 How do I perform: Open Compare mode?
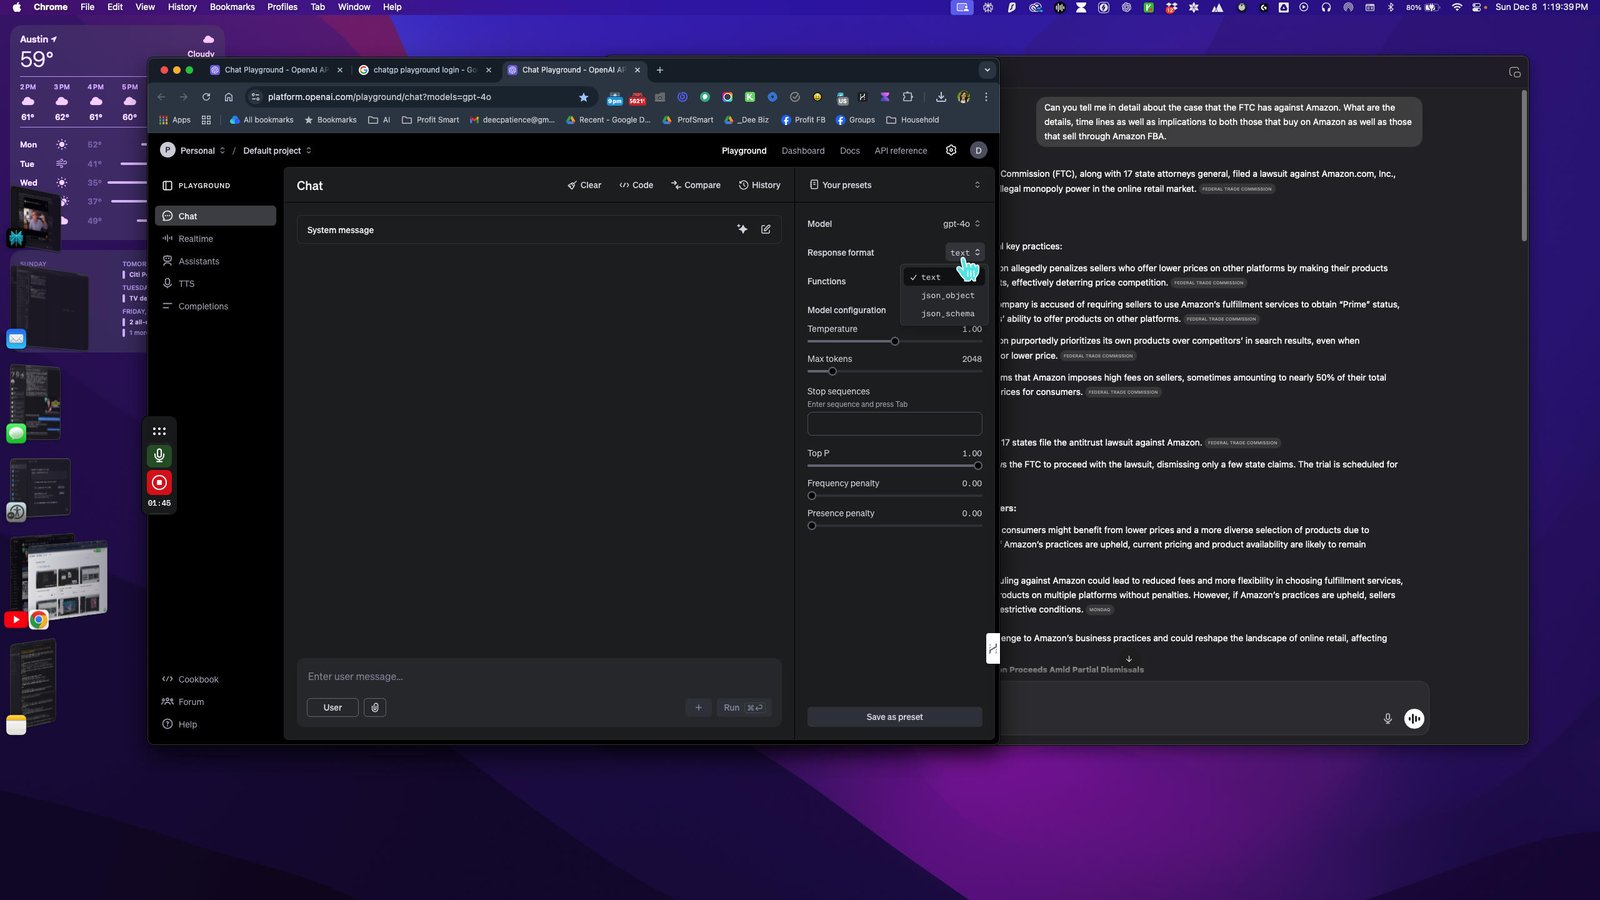696,185
